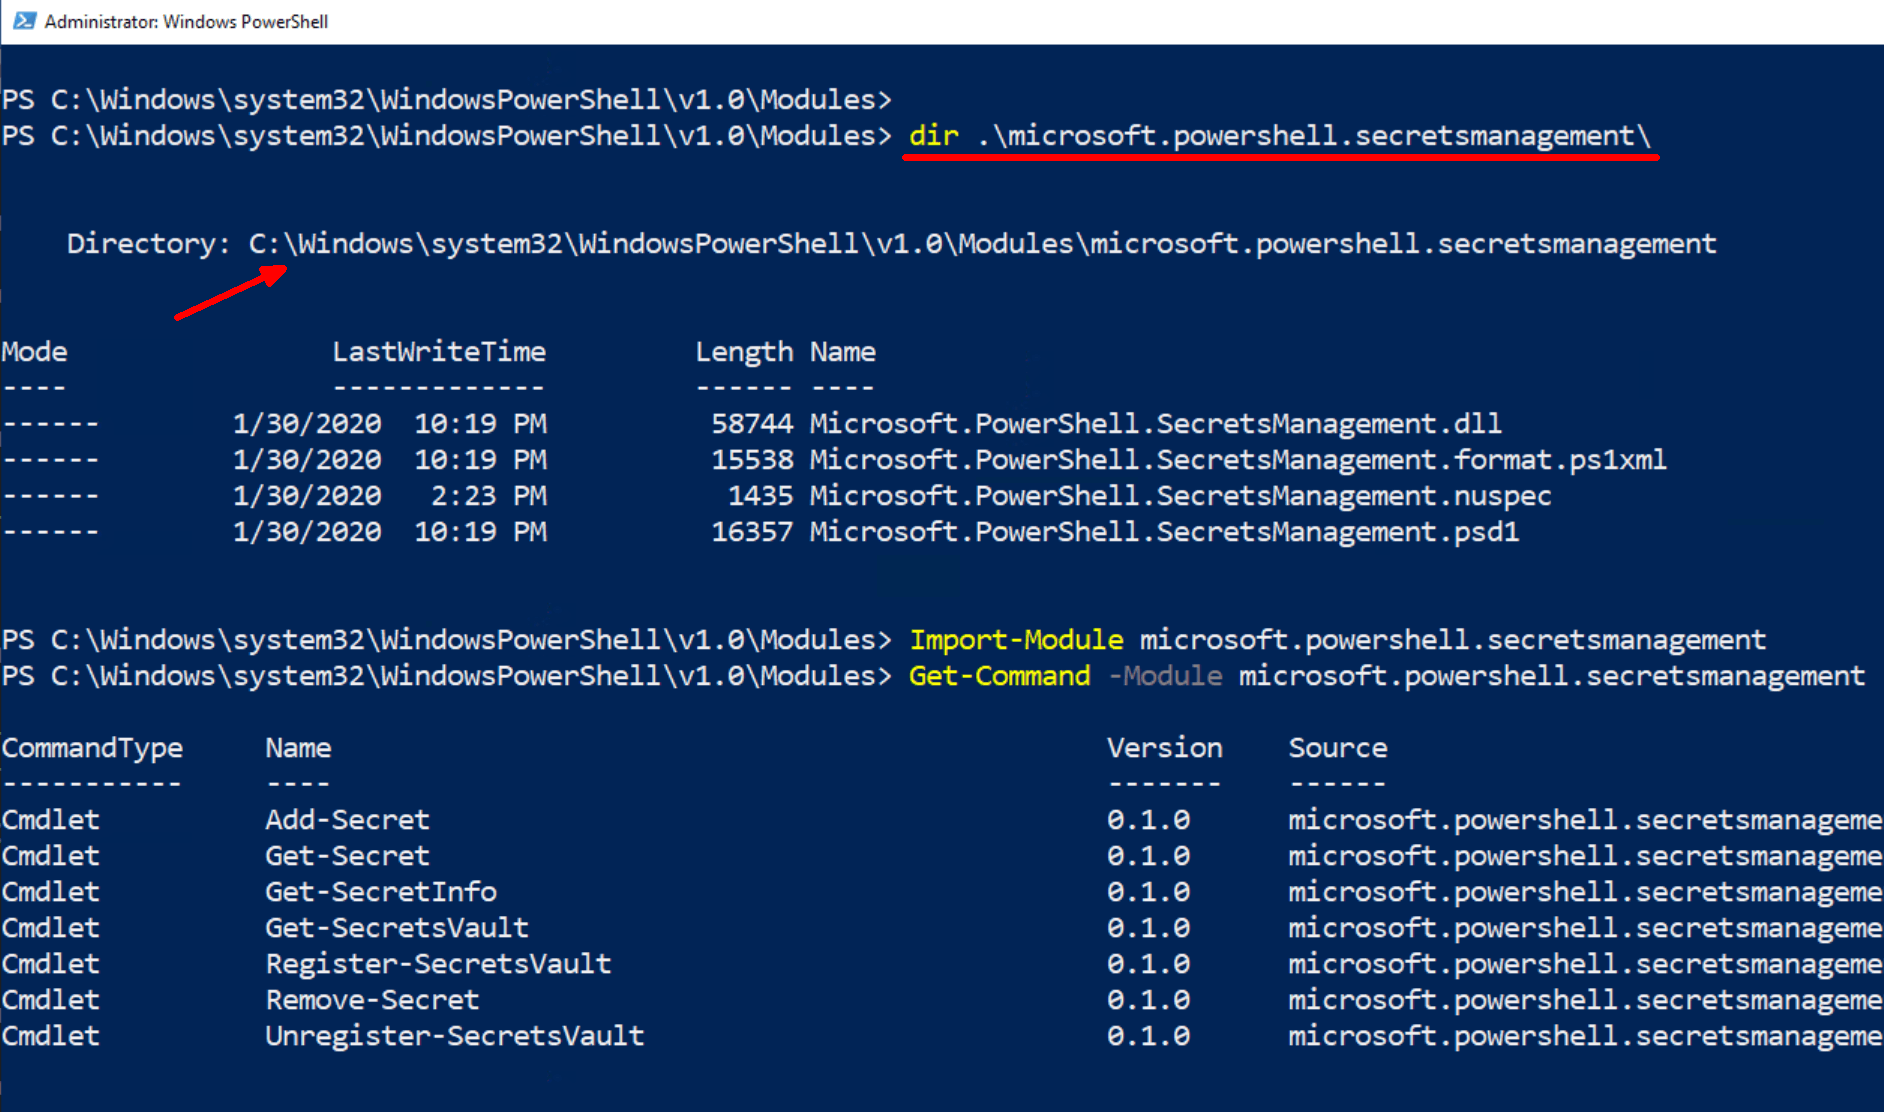Click the Import-Module command text
Image resolution: width=1884 pixels, height=1112 pixels.
[x=1016, y=640]
